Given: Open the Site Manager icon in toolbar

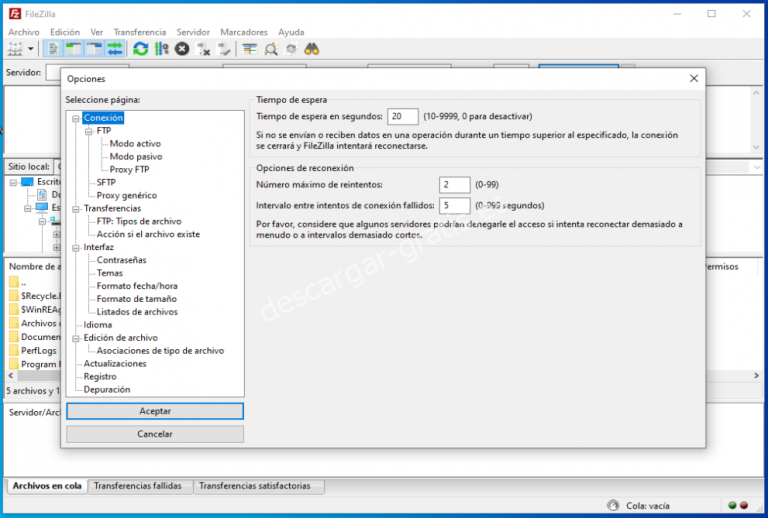Looking at the screenshot, I should point(15,49).
